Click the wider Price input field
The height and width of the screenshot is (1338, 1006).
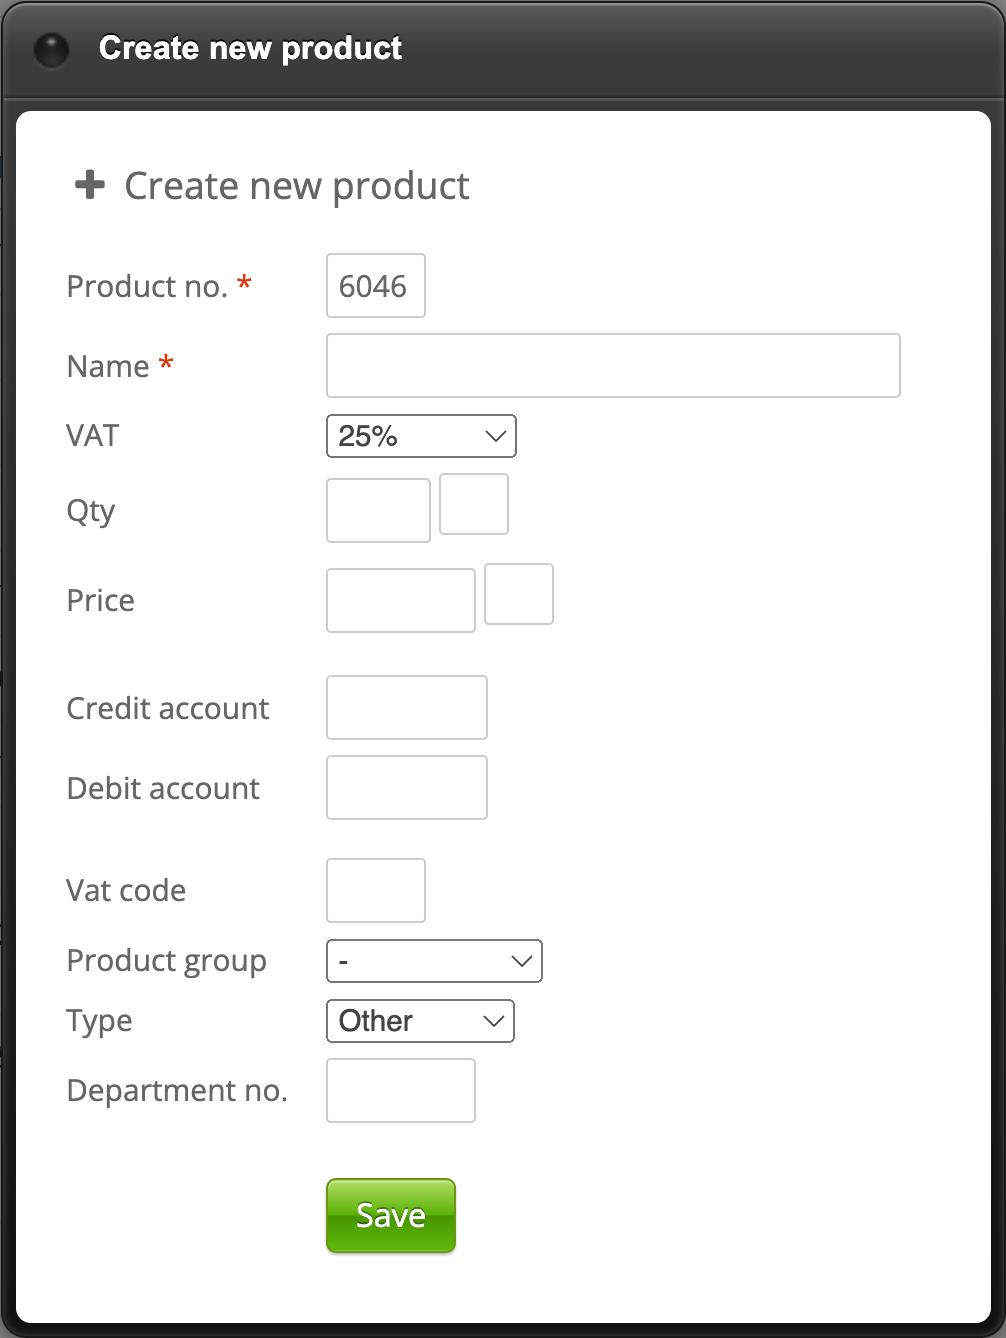click(x=400, y=600)
